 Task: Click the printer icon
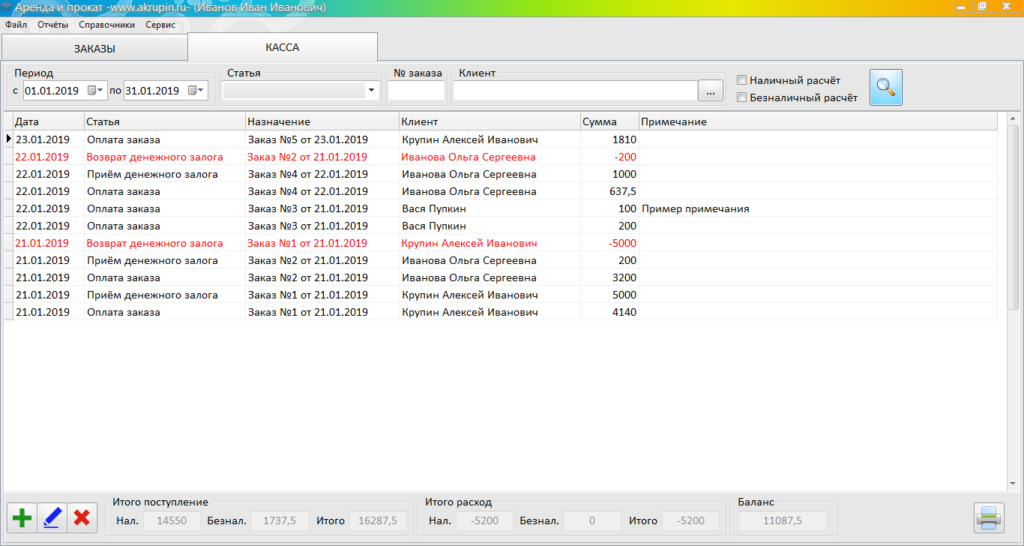tap(988, 518)
